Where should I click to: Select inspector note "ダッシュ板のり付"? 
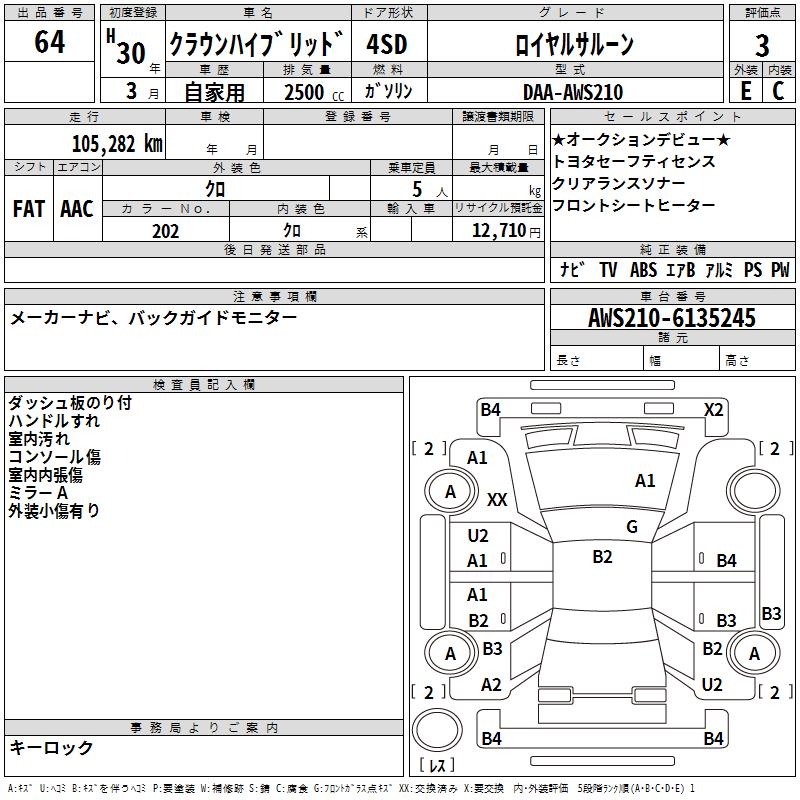(70, 403)
